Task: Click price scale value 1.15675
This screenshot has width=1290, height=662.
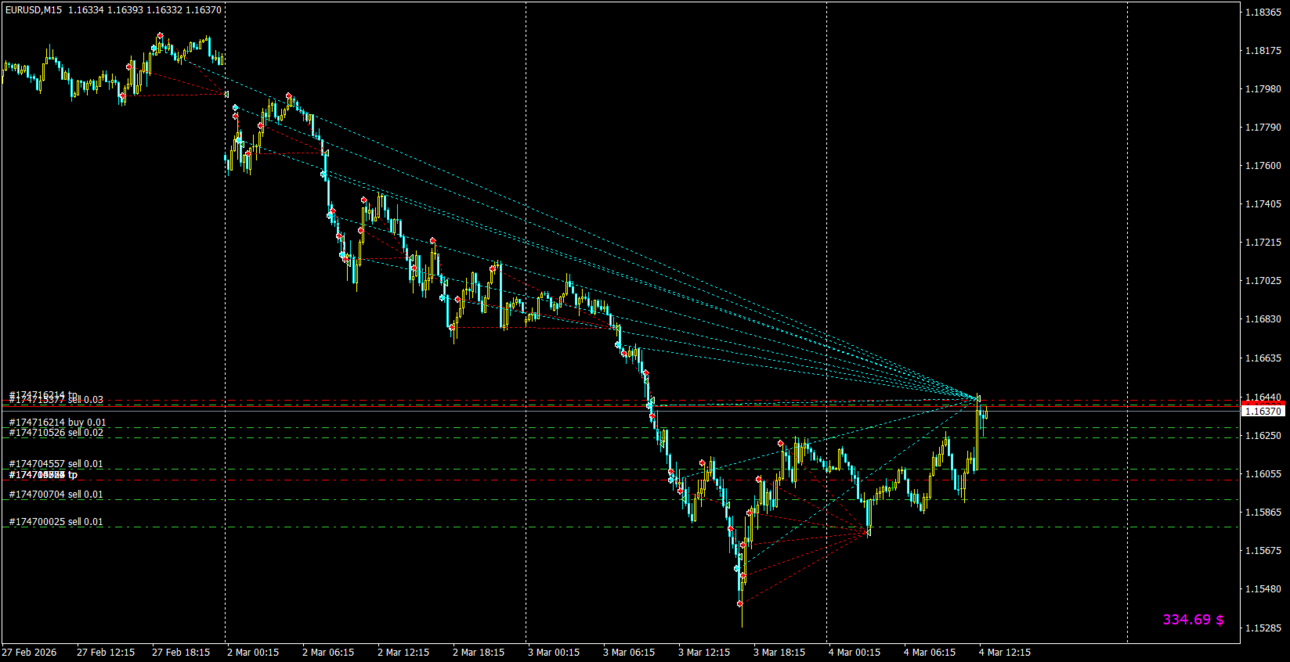Action: click(x=1265, y=550)
